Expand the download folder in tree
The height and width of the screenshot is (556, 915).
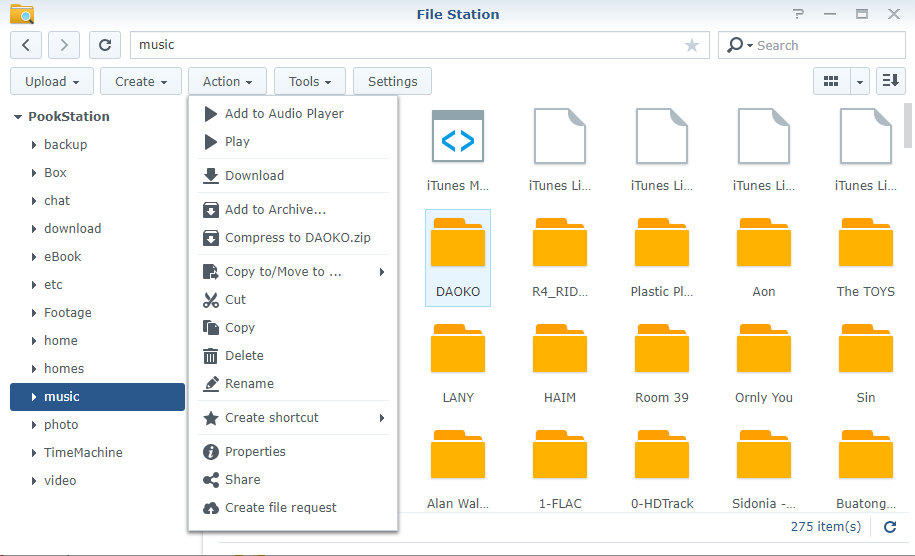[34, 229]
